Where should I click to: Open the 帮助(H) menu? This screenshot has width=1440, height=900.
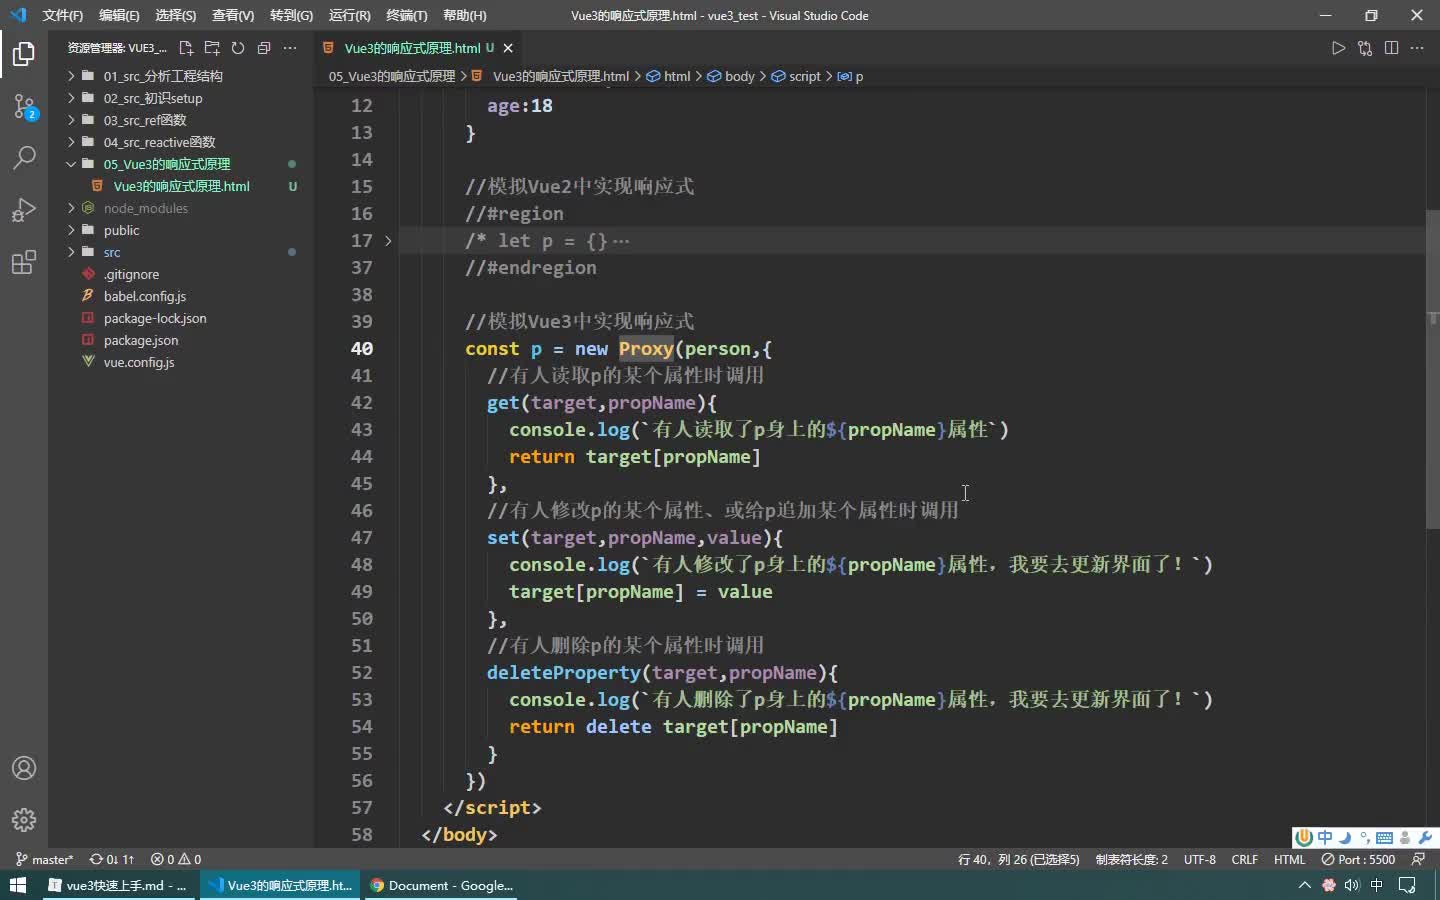465,15
